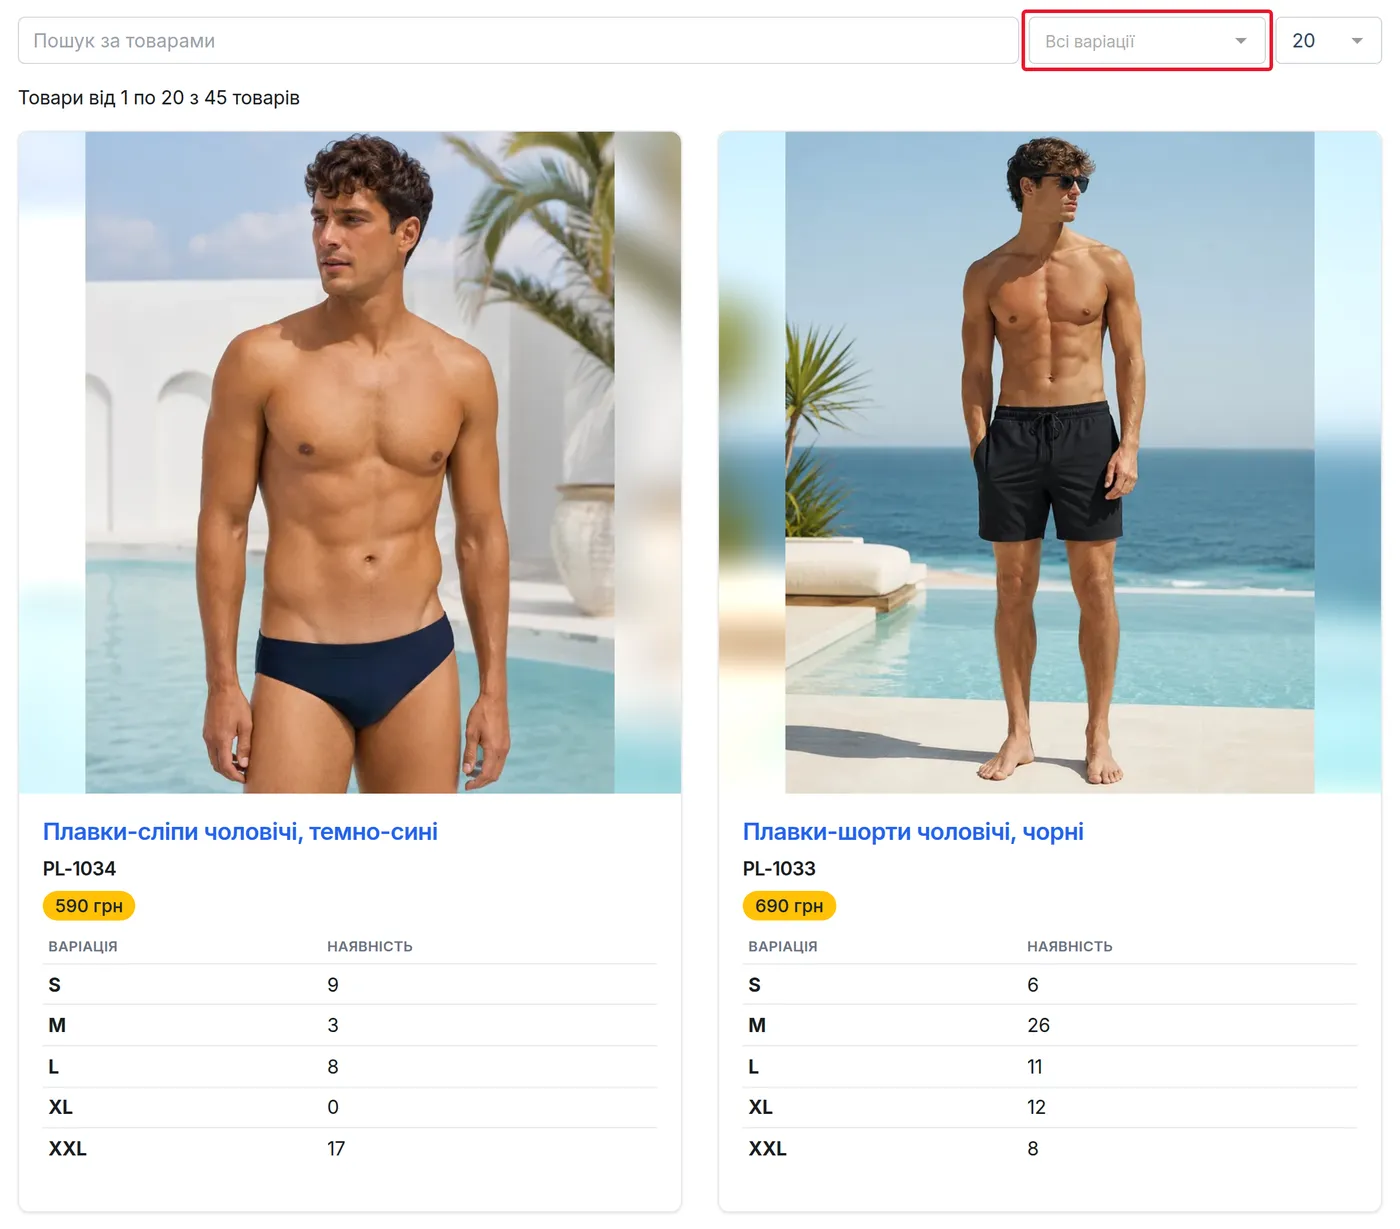Open 'Плавки-сліпи чоловічі, темно-сині' product link
The width and height of the screenshot is (1400, 1229).
240,832
